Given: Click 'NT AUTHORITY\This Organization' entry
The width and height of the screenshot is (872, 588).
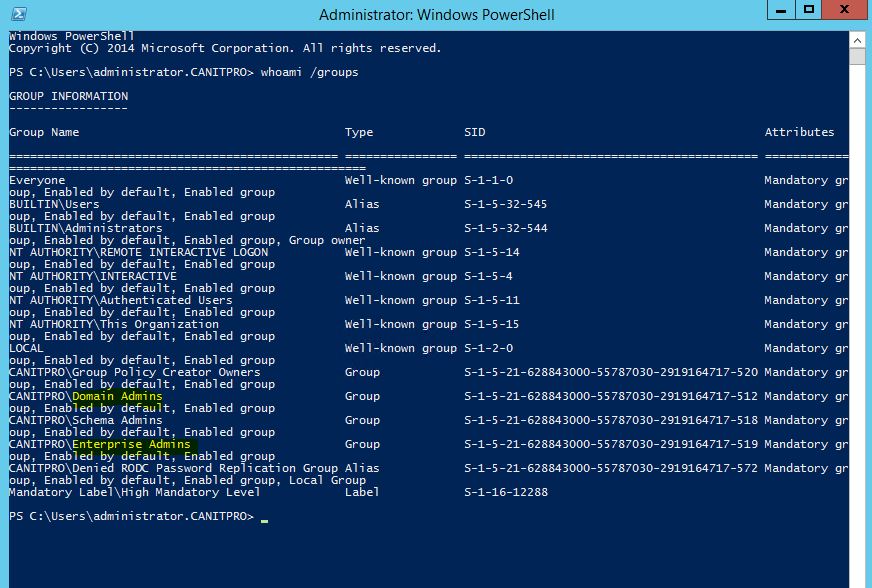Looking at the screenshot, I should point(114,324).
